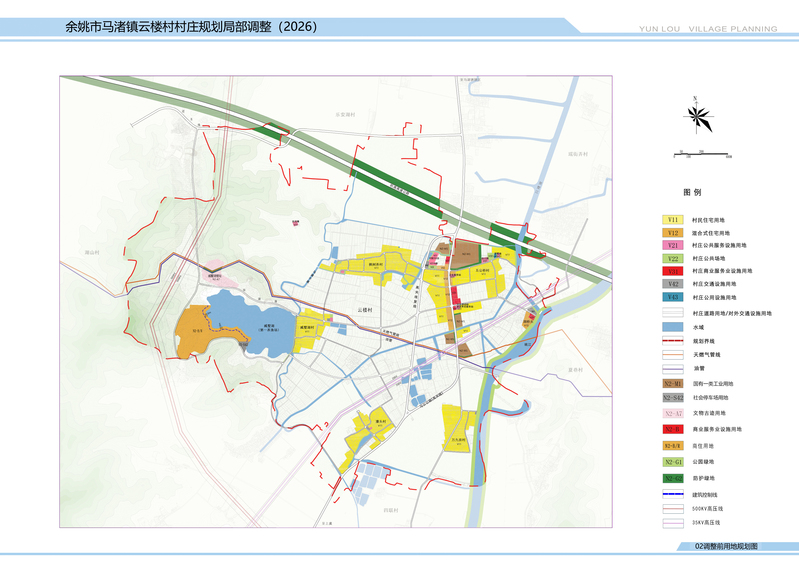The height and width of the screenshot is (565, 799).
Task: Click the 村庄商业服务业设施用地 legend label
Action: 722,271
